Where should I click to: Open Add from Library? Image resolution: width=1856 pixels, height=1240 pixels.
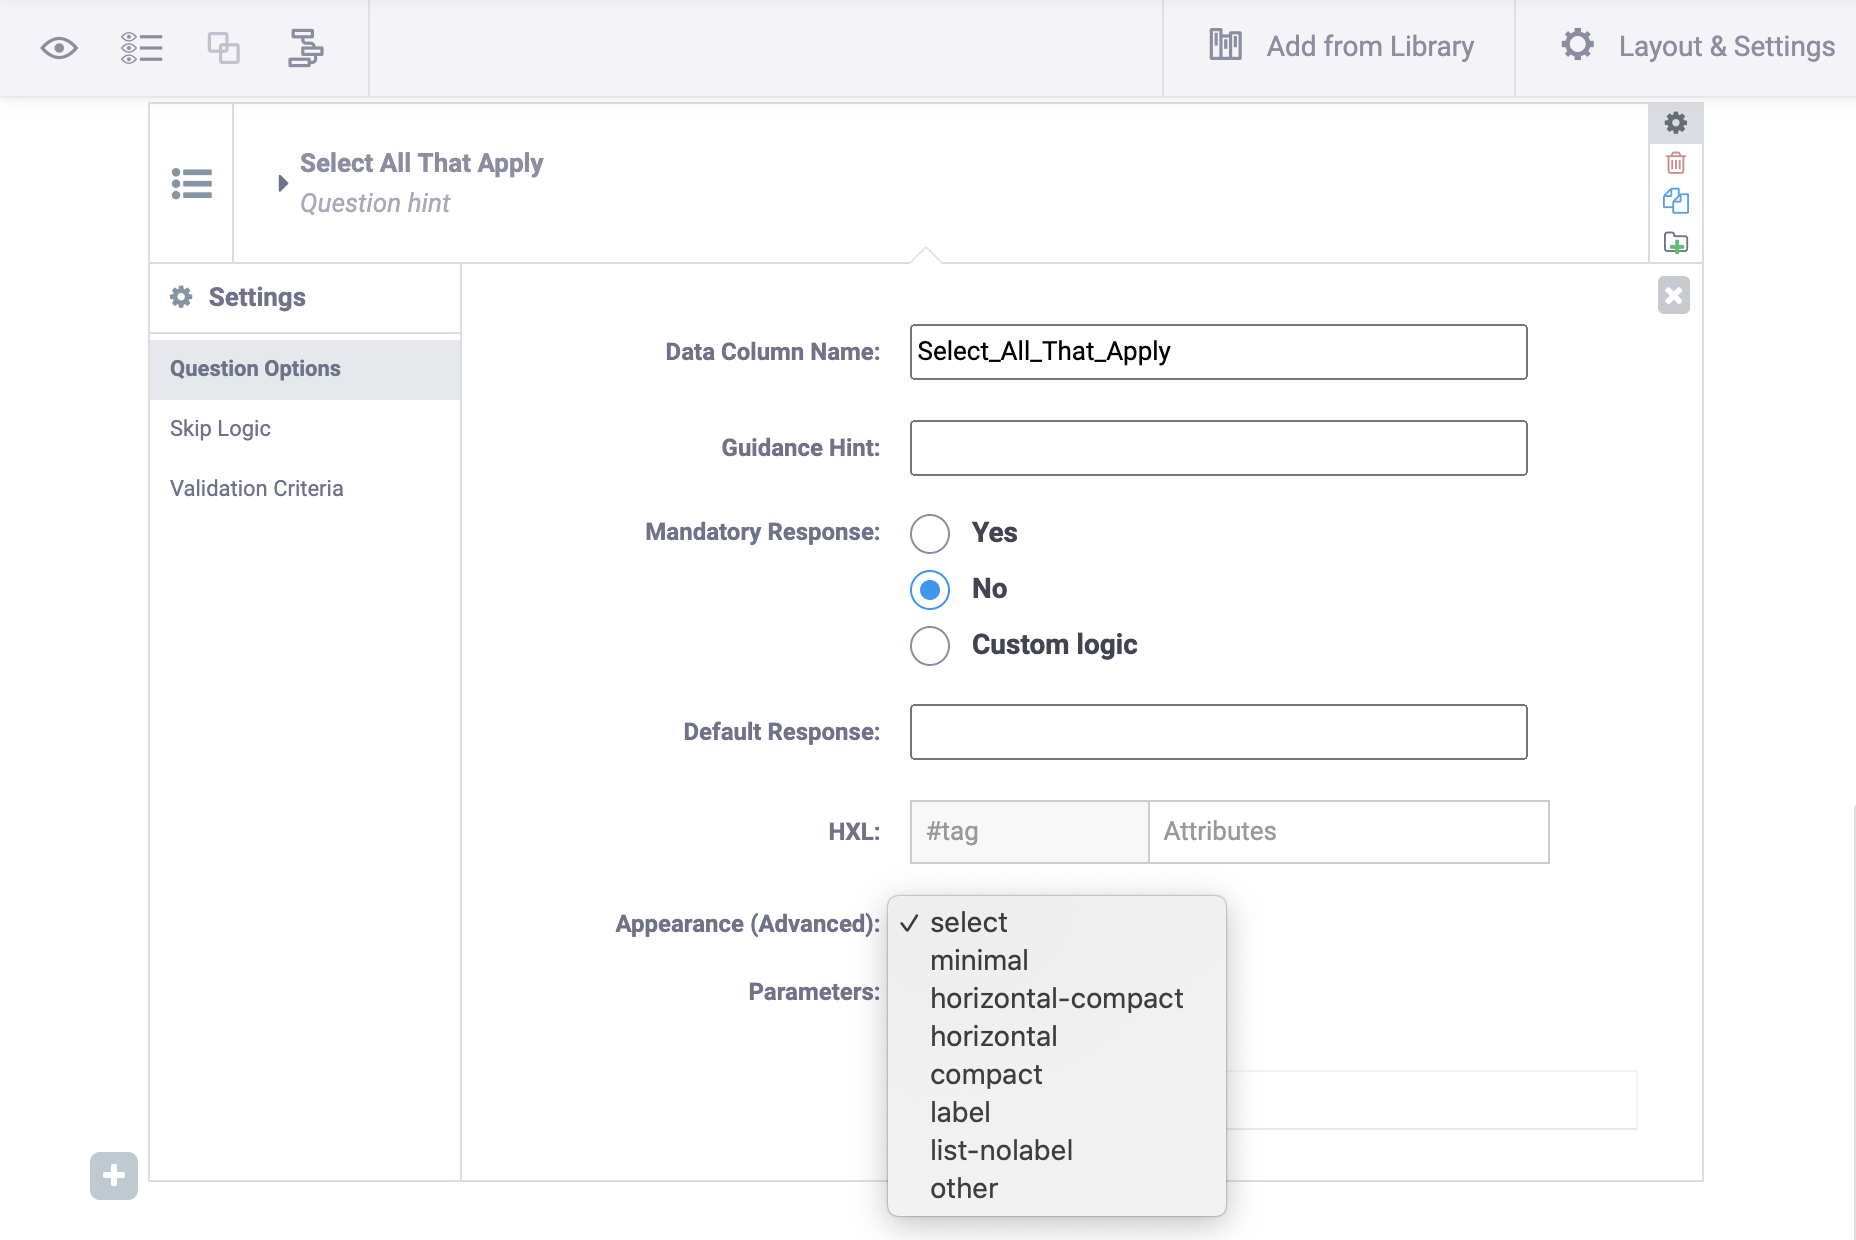(x=1340, y=47)
